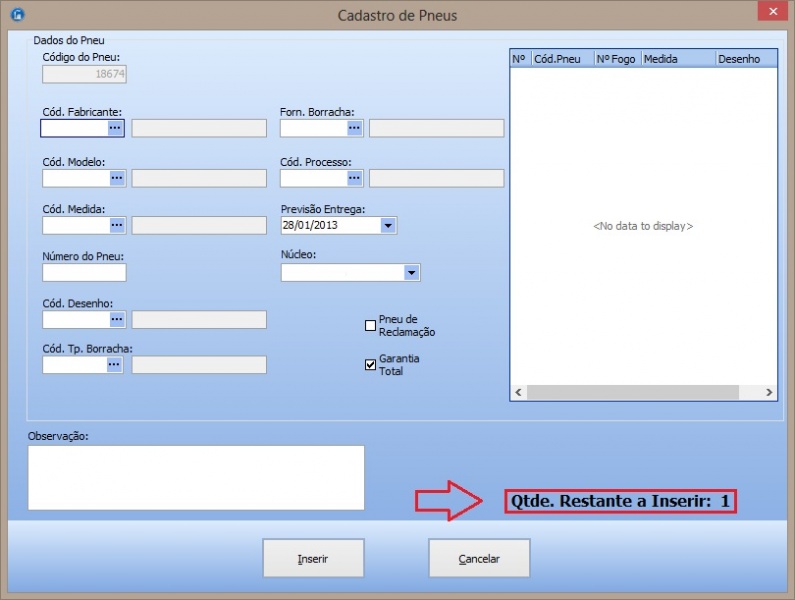Open the Núcleo dropdown list
Screen dimensions: 795x600
[411, 273]
